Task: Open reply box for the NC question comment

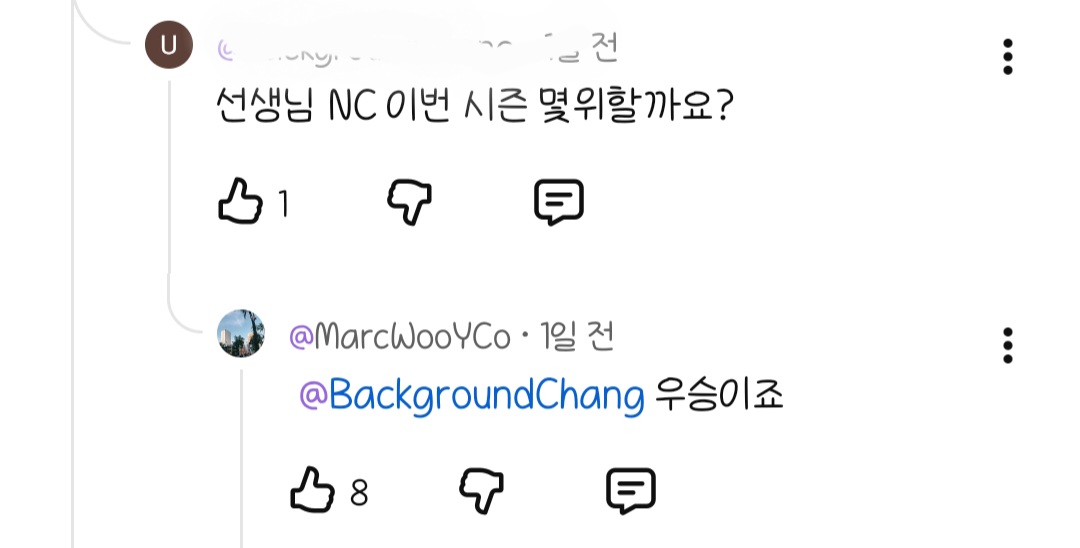Action: [x=559, y=202]
